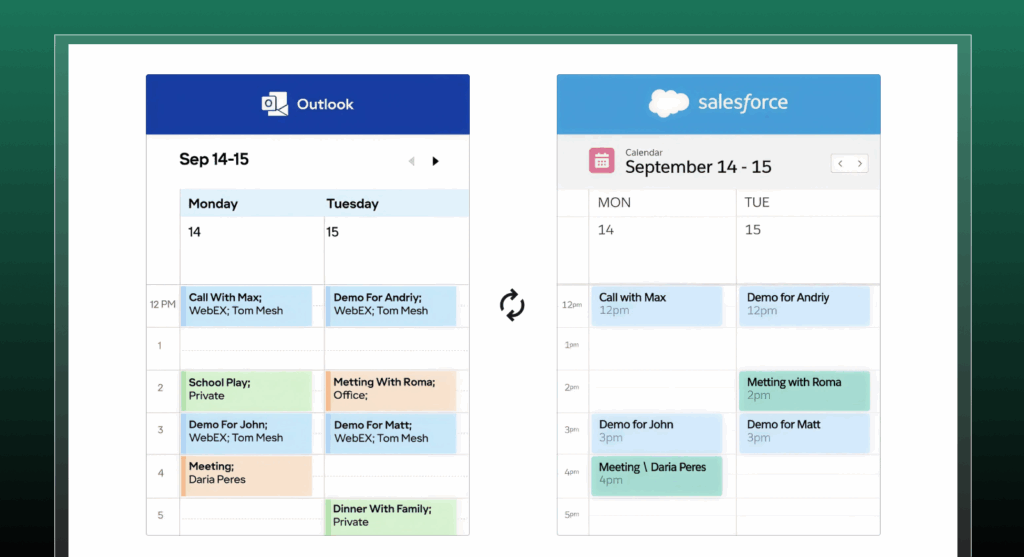This screenshot has height=557, width=1024.
Task: Click Salesforce next date range chevron
Action: tap(859, 163)
